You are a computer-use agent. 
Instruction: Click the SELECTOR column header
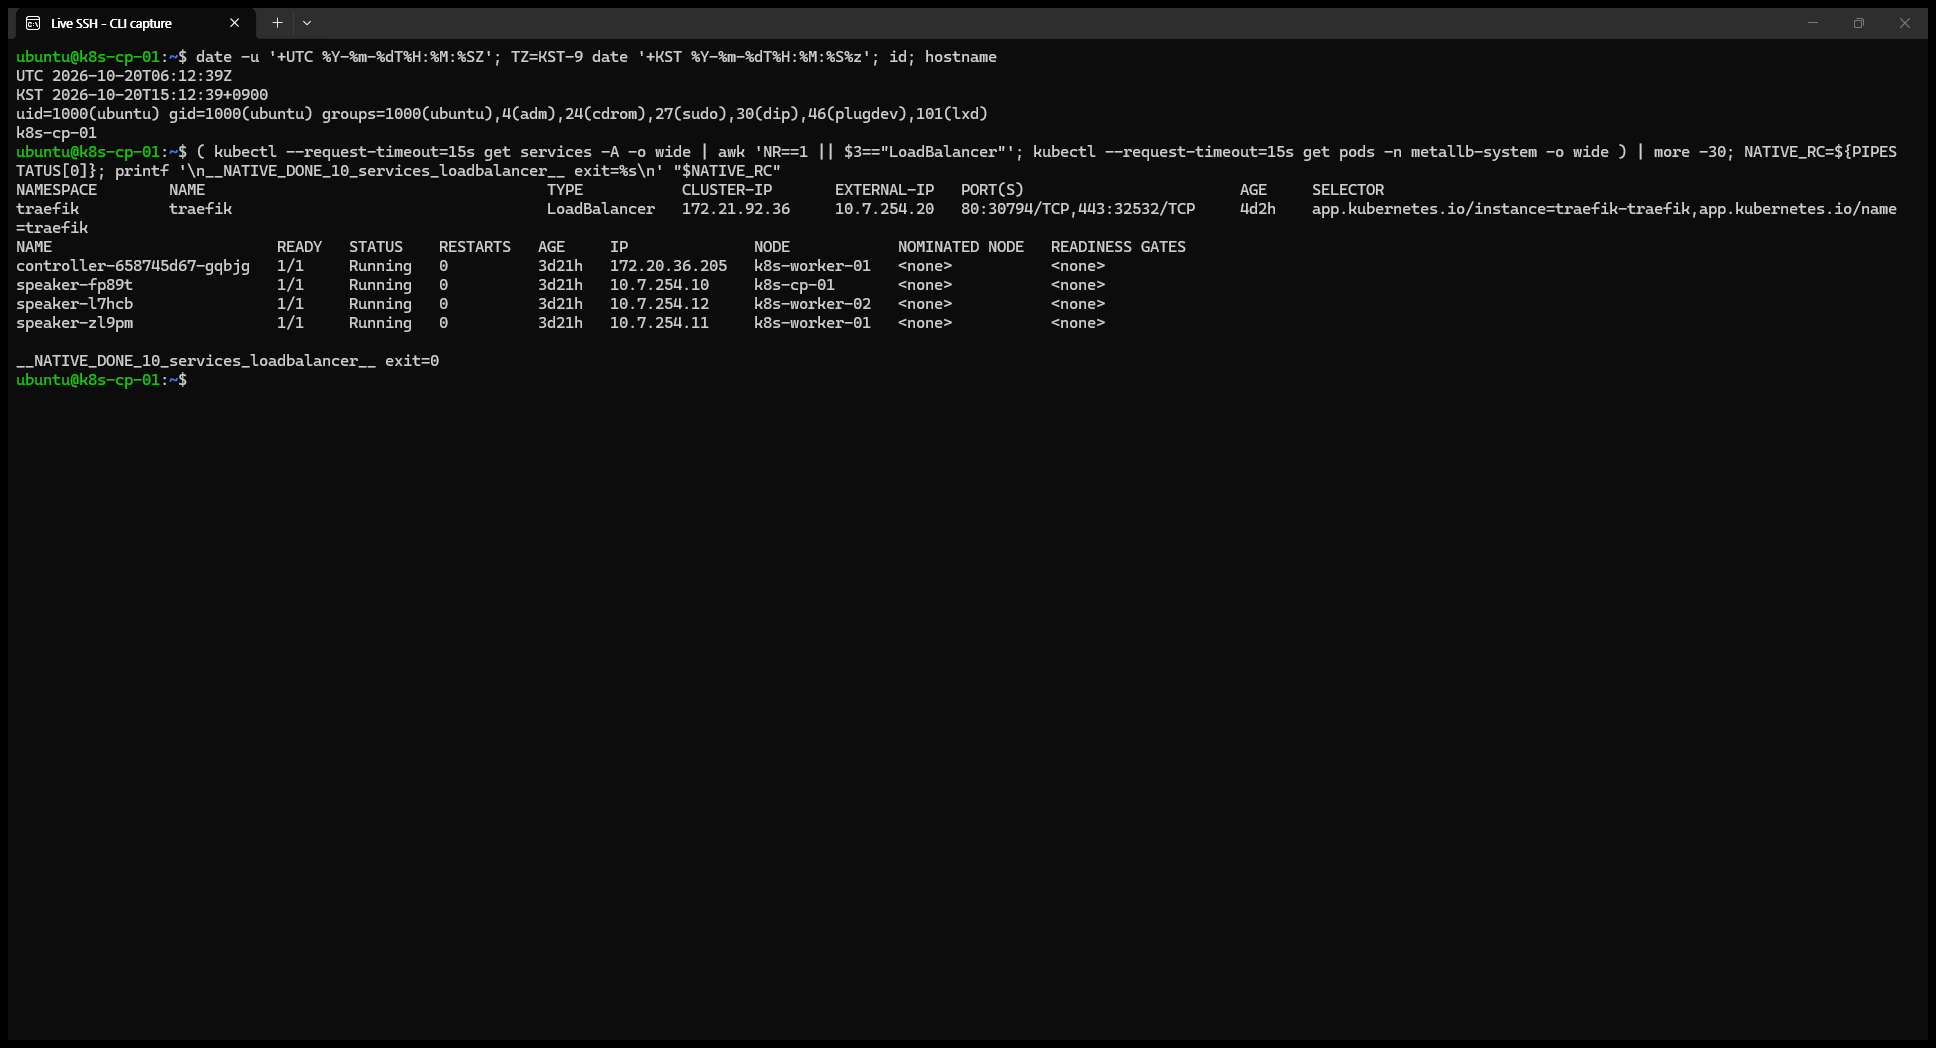1348,190
